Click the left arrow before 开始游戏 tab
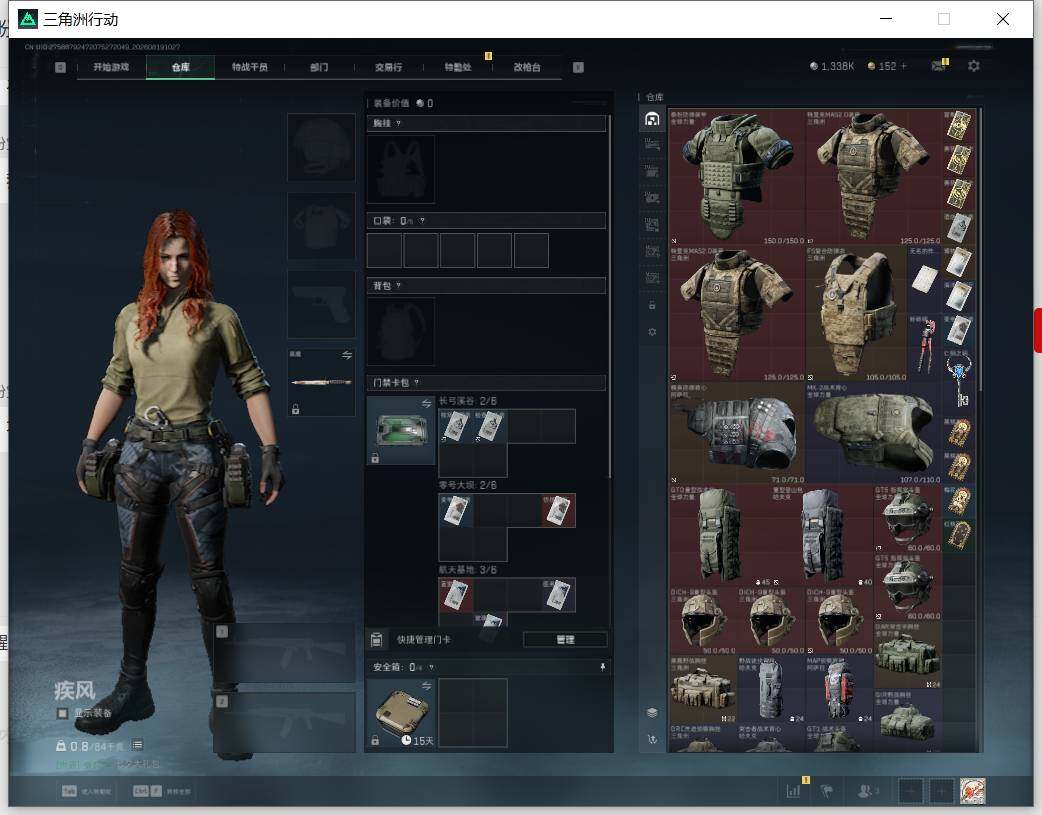This screenshot has height=815, width=1042. point(60,67)
